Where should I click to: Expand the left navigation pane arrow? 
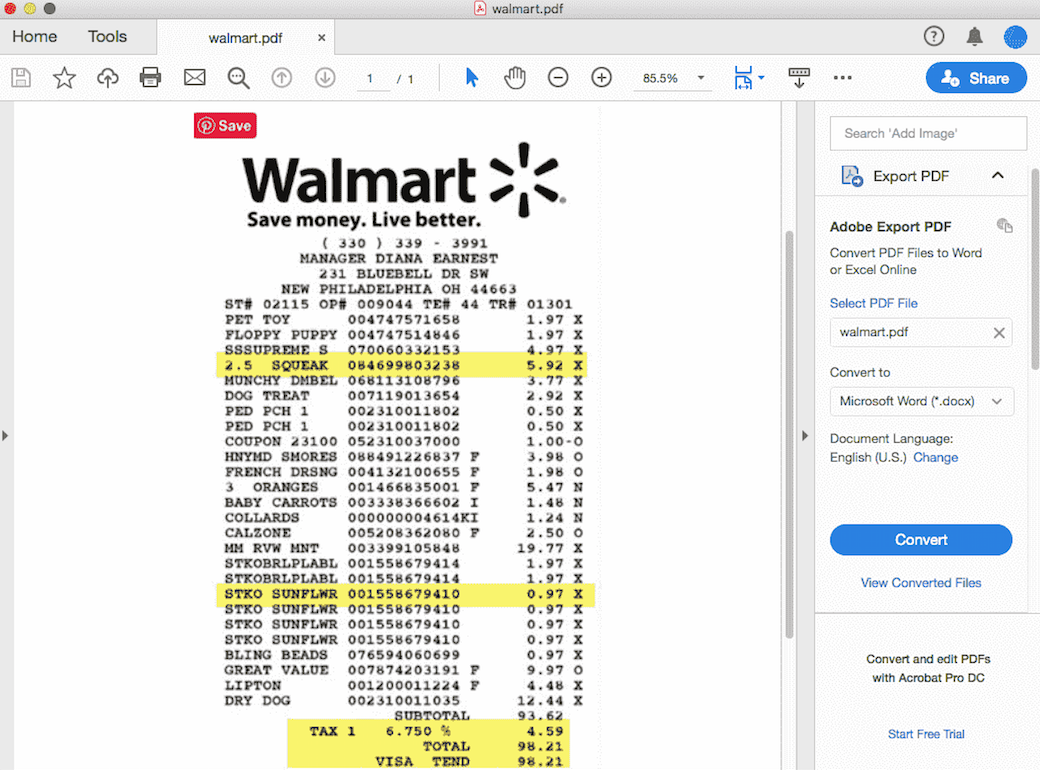click(5, 436)
